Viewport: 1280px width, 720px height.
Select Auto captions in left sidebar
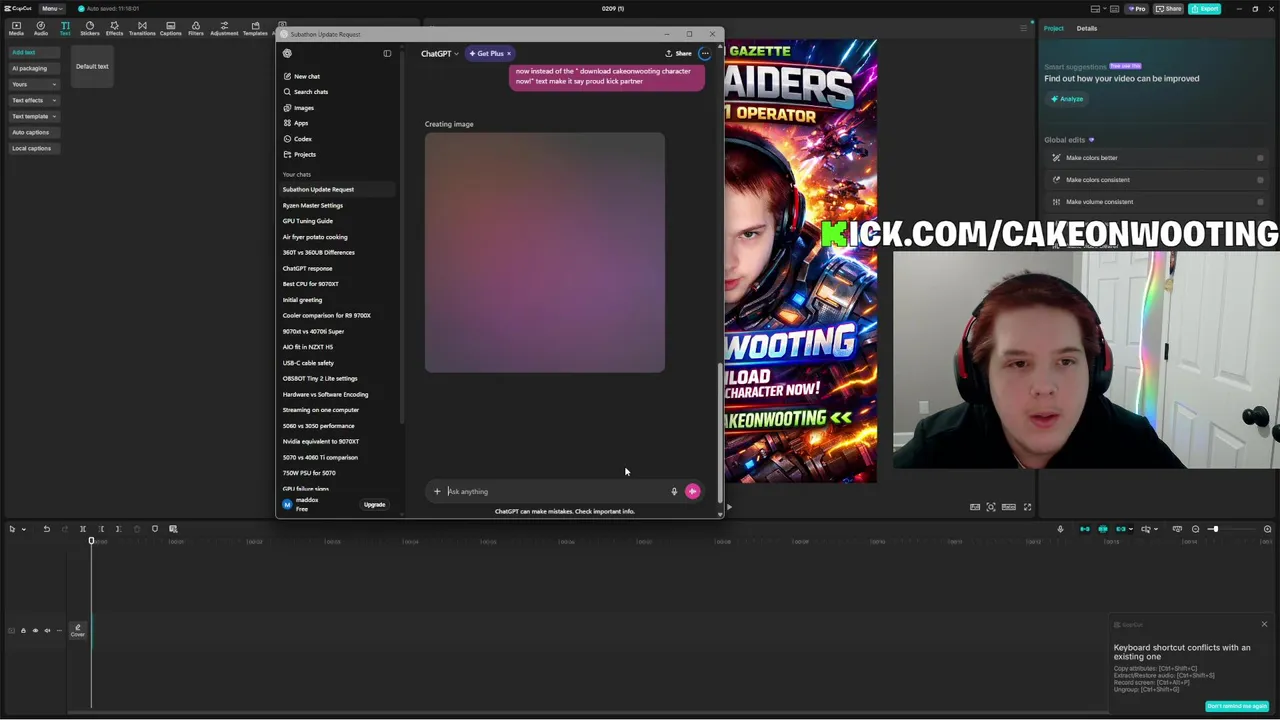(x=33, y=132)
